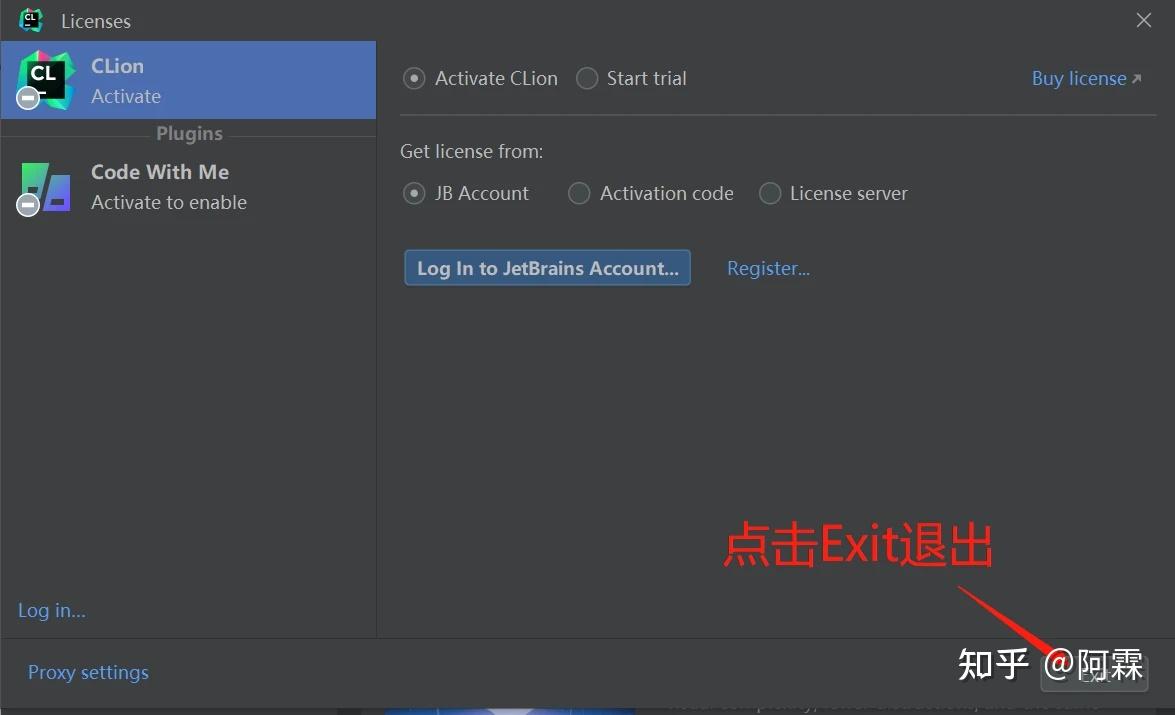Click the Register link

(768, 267)
